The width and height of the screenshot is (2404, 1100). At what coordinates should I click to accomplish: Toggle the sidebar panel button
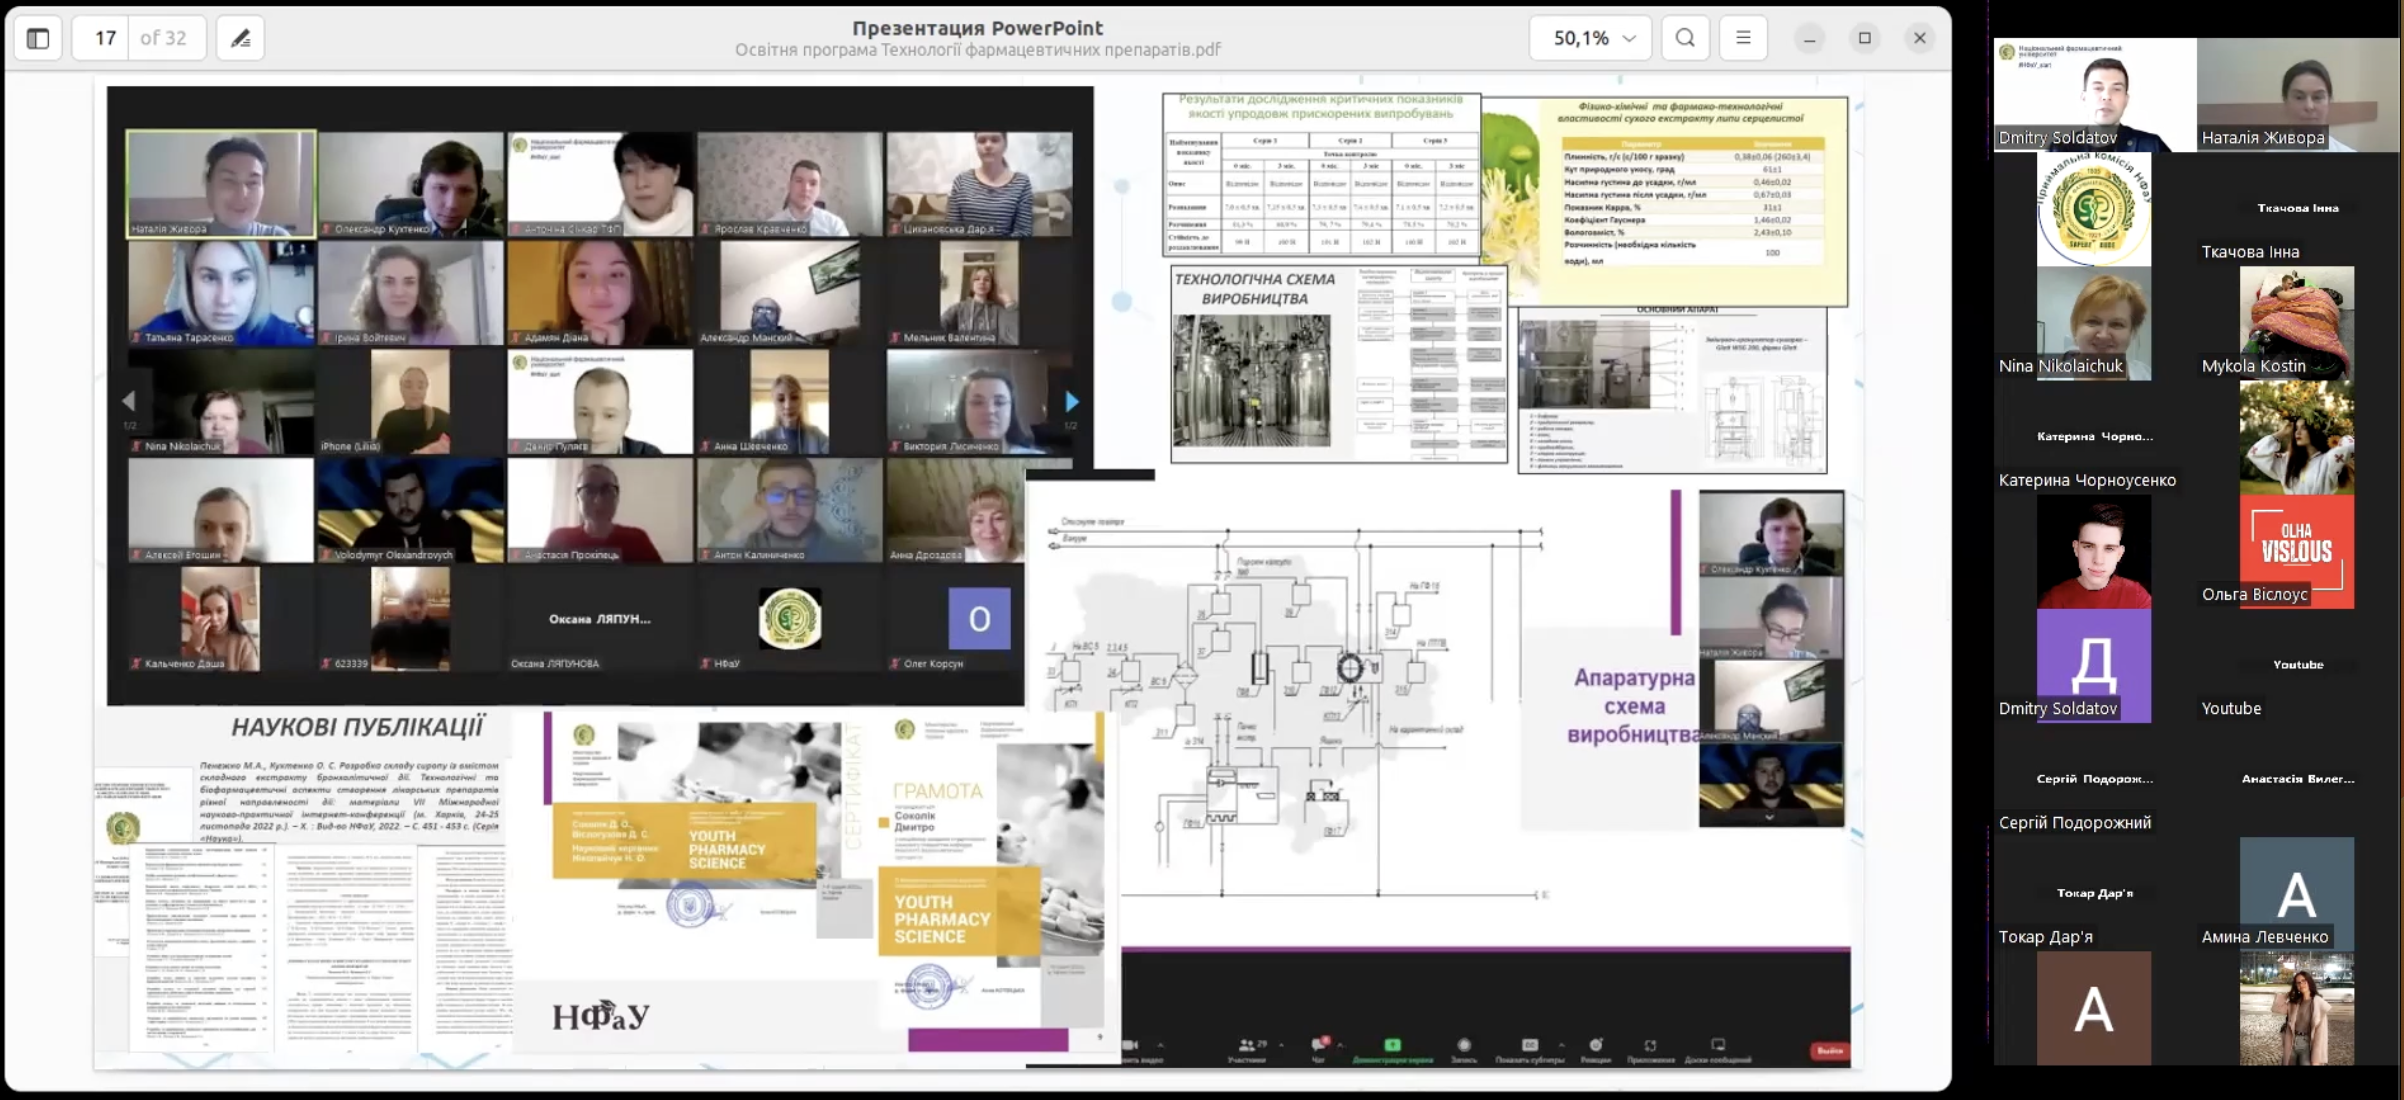[38, 38]
